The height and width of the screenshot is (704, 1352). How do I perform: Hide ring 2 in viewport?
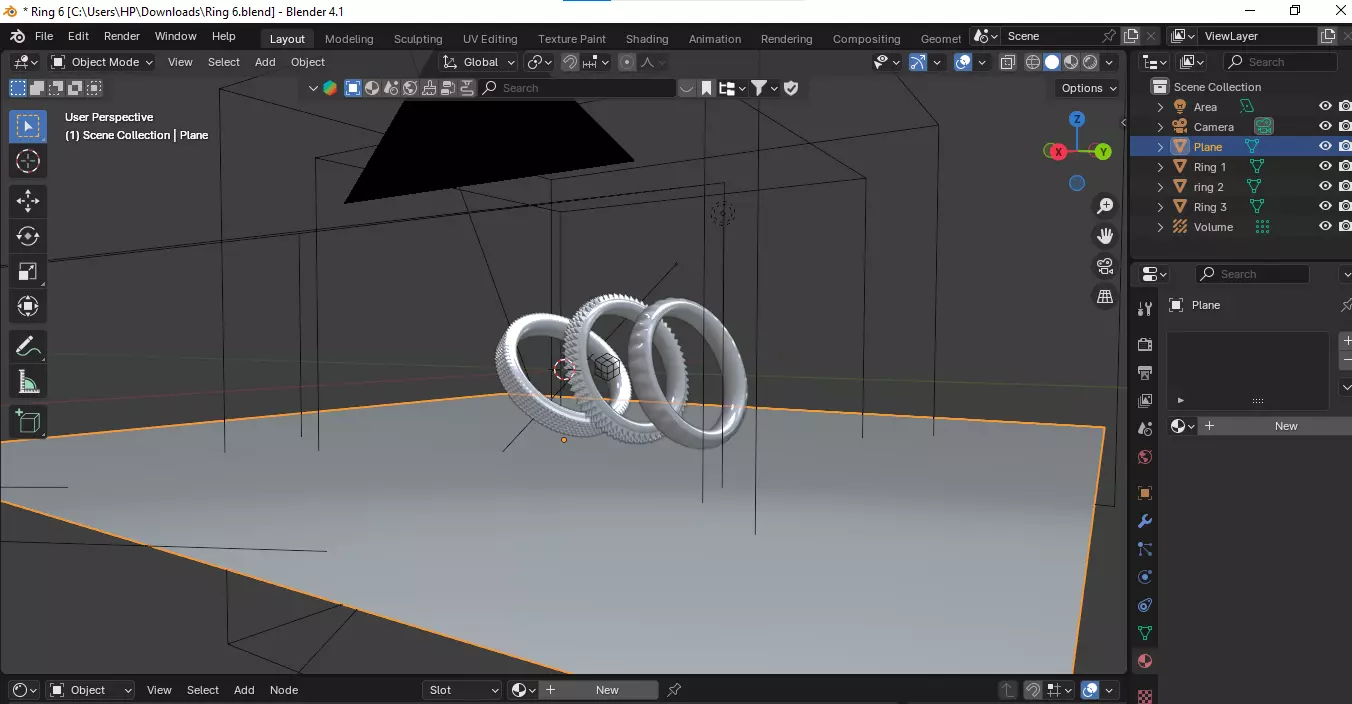coord(1325,187)
